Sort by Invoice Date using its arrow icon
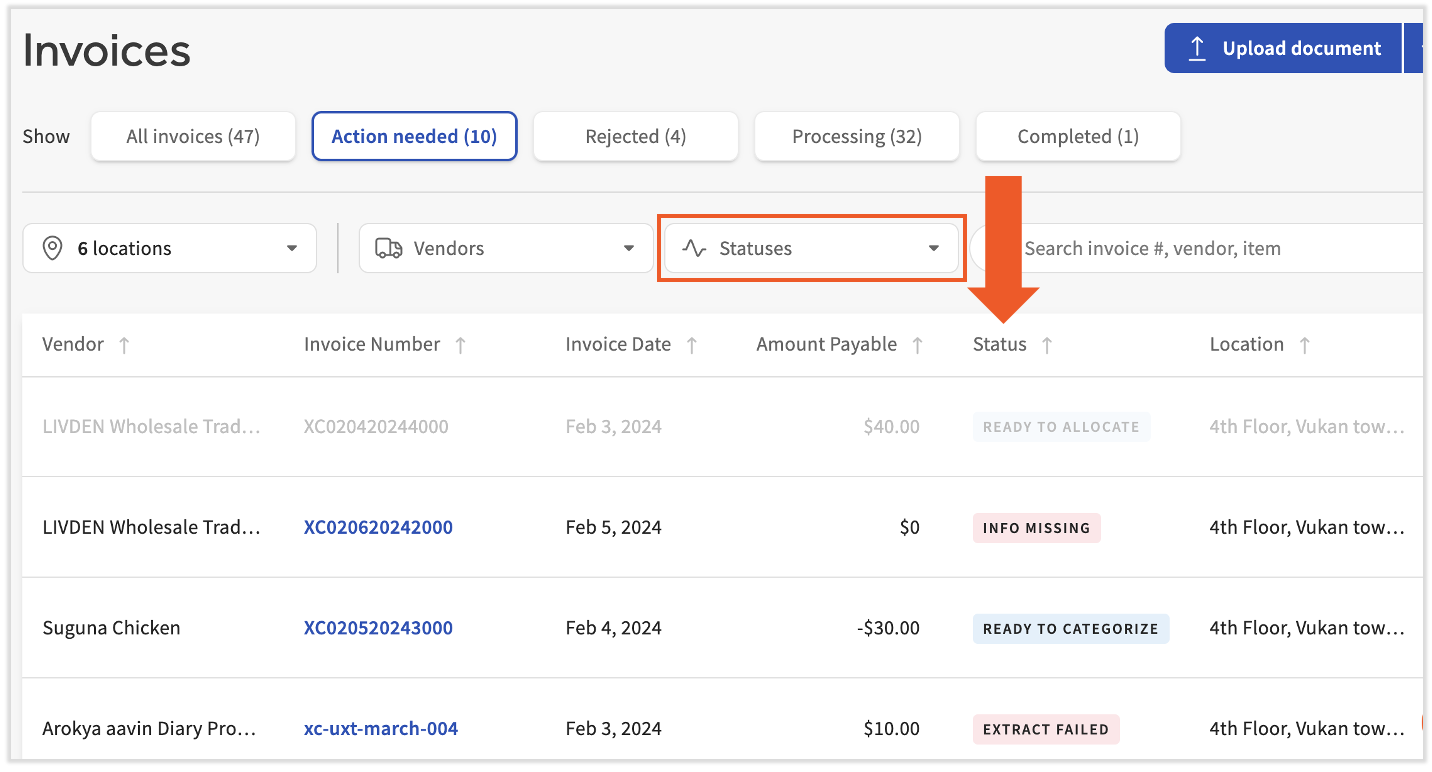 [692, 344]
